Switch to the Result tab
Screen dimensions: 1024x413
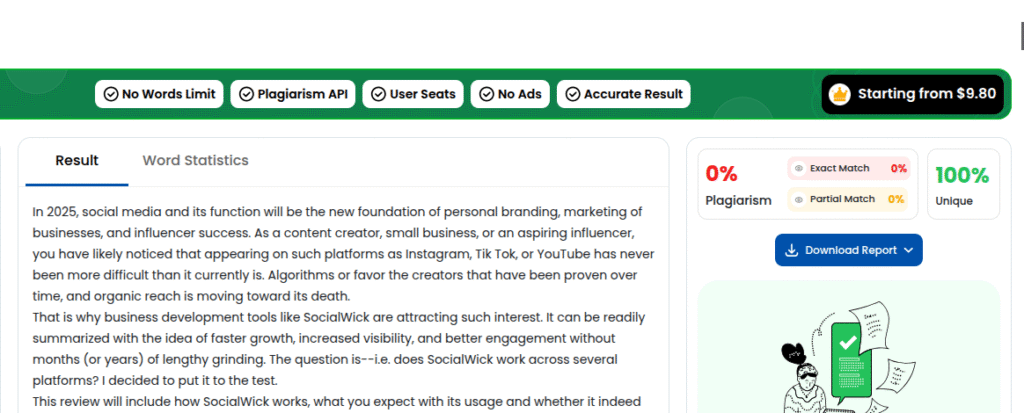pyautogui.click(x=77, y=161)
